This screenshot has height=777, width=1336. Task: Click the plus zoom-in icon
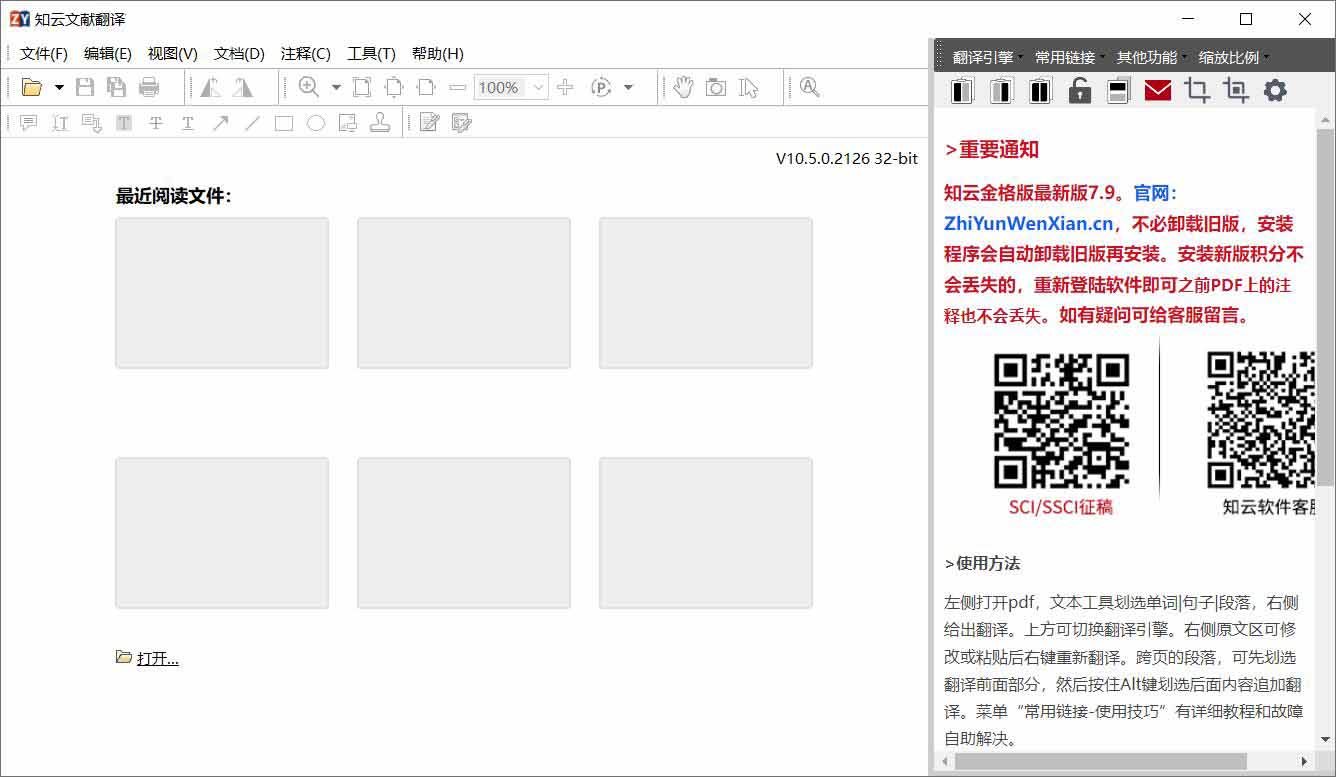565,87
